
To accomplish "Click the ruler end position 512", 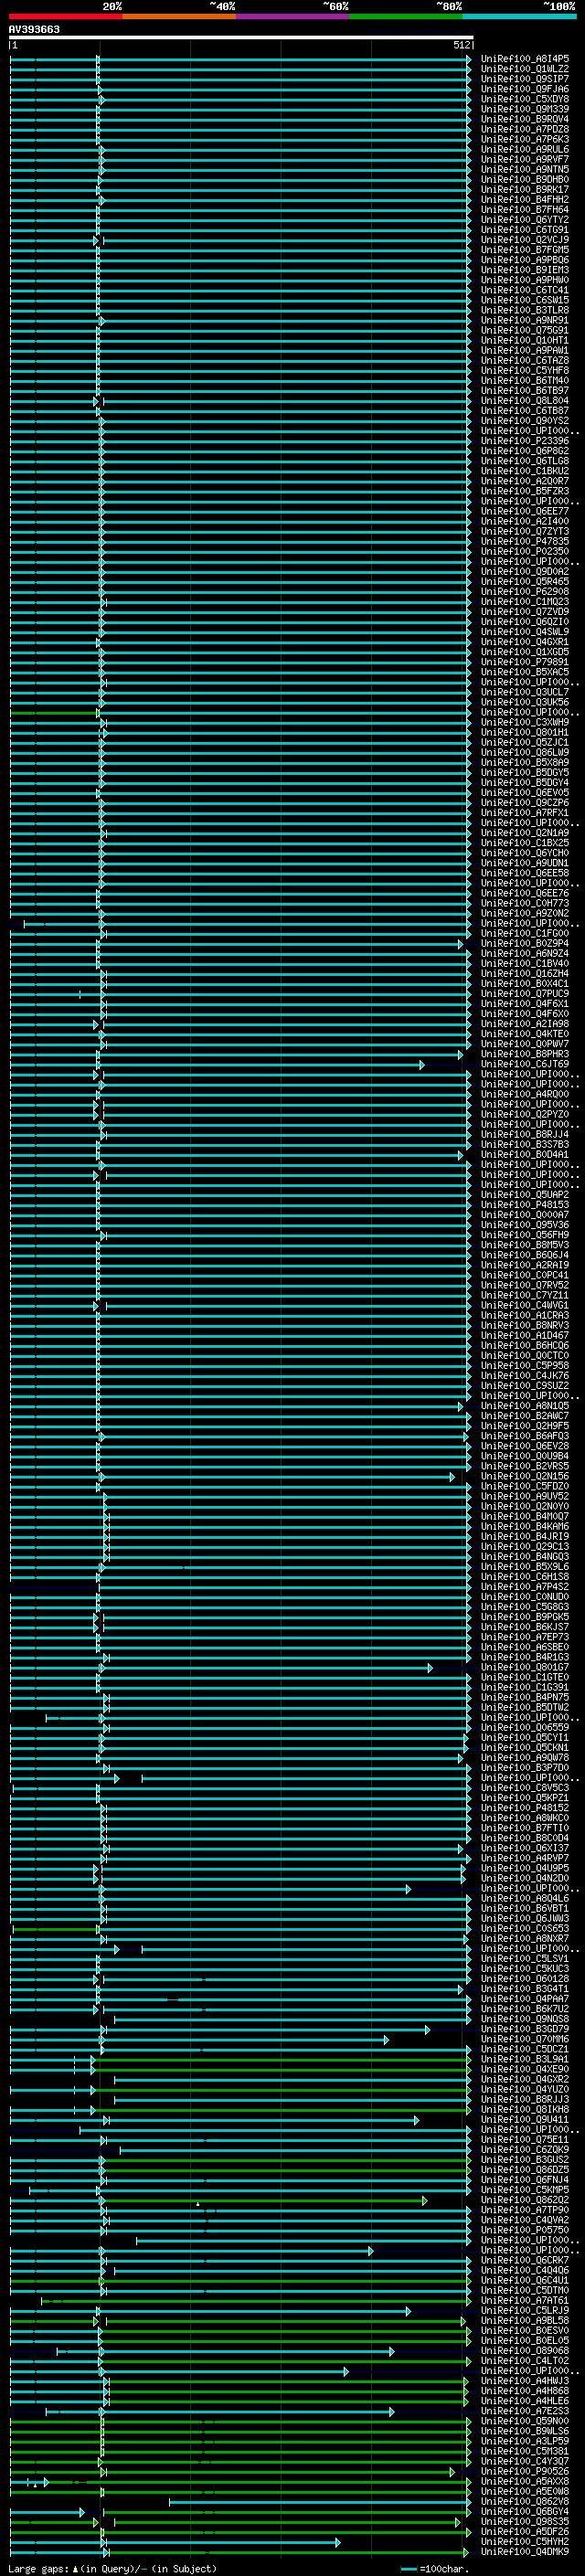I will click(461, 45).
